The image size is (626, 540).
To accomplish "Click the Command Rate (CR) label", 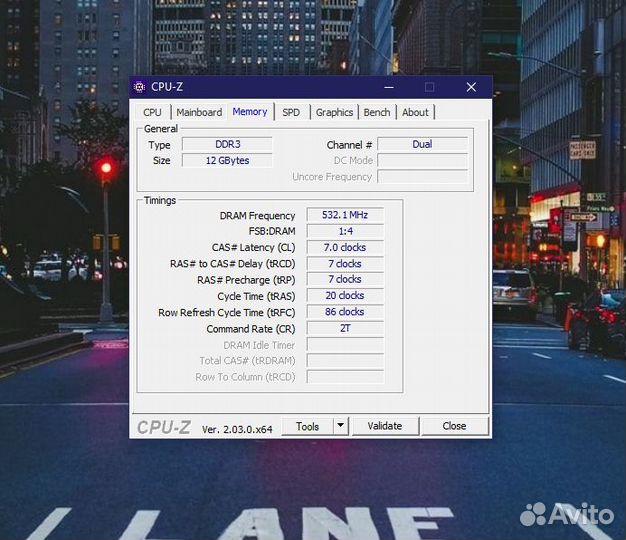I will click(x=251, y=329).
